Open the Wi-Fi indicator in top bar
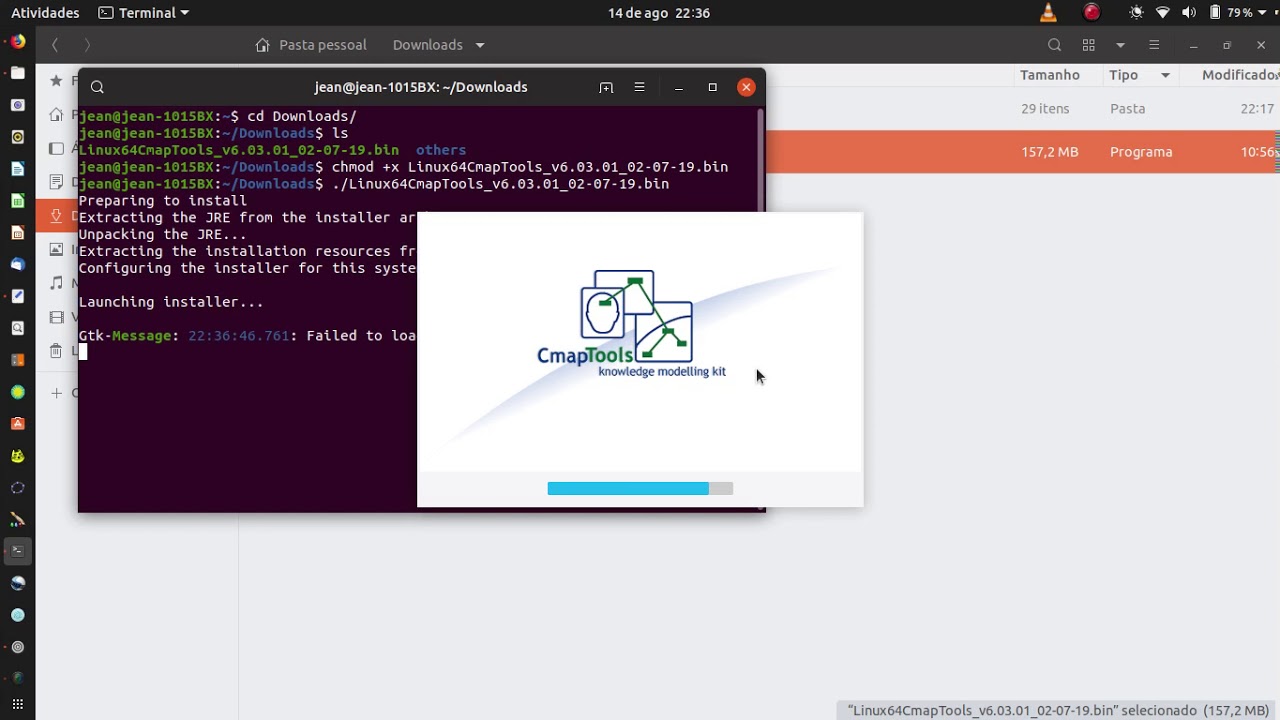1280x720 pixels. click(x=1163, y=13)
